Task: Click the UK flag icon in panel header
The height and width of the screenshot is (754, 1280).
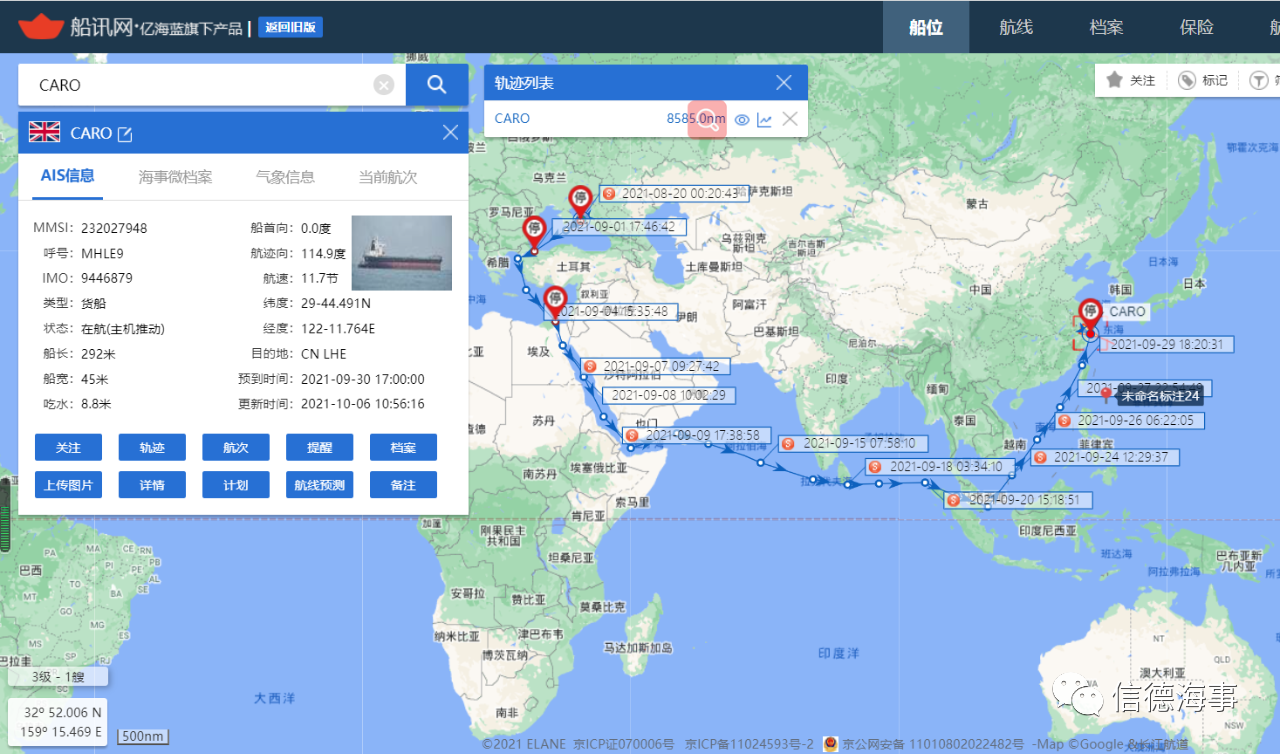Action: [44, 132]
